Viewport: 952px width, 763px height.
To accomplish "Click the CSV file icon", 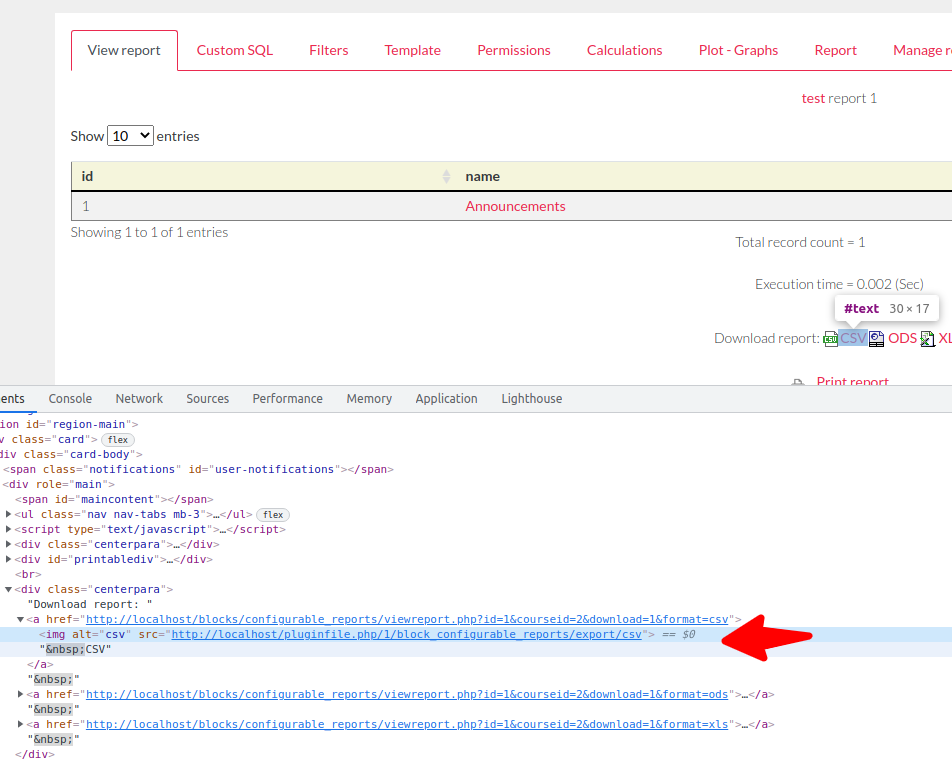I will [x=830, y=339].
